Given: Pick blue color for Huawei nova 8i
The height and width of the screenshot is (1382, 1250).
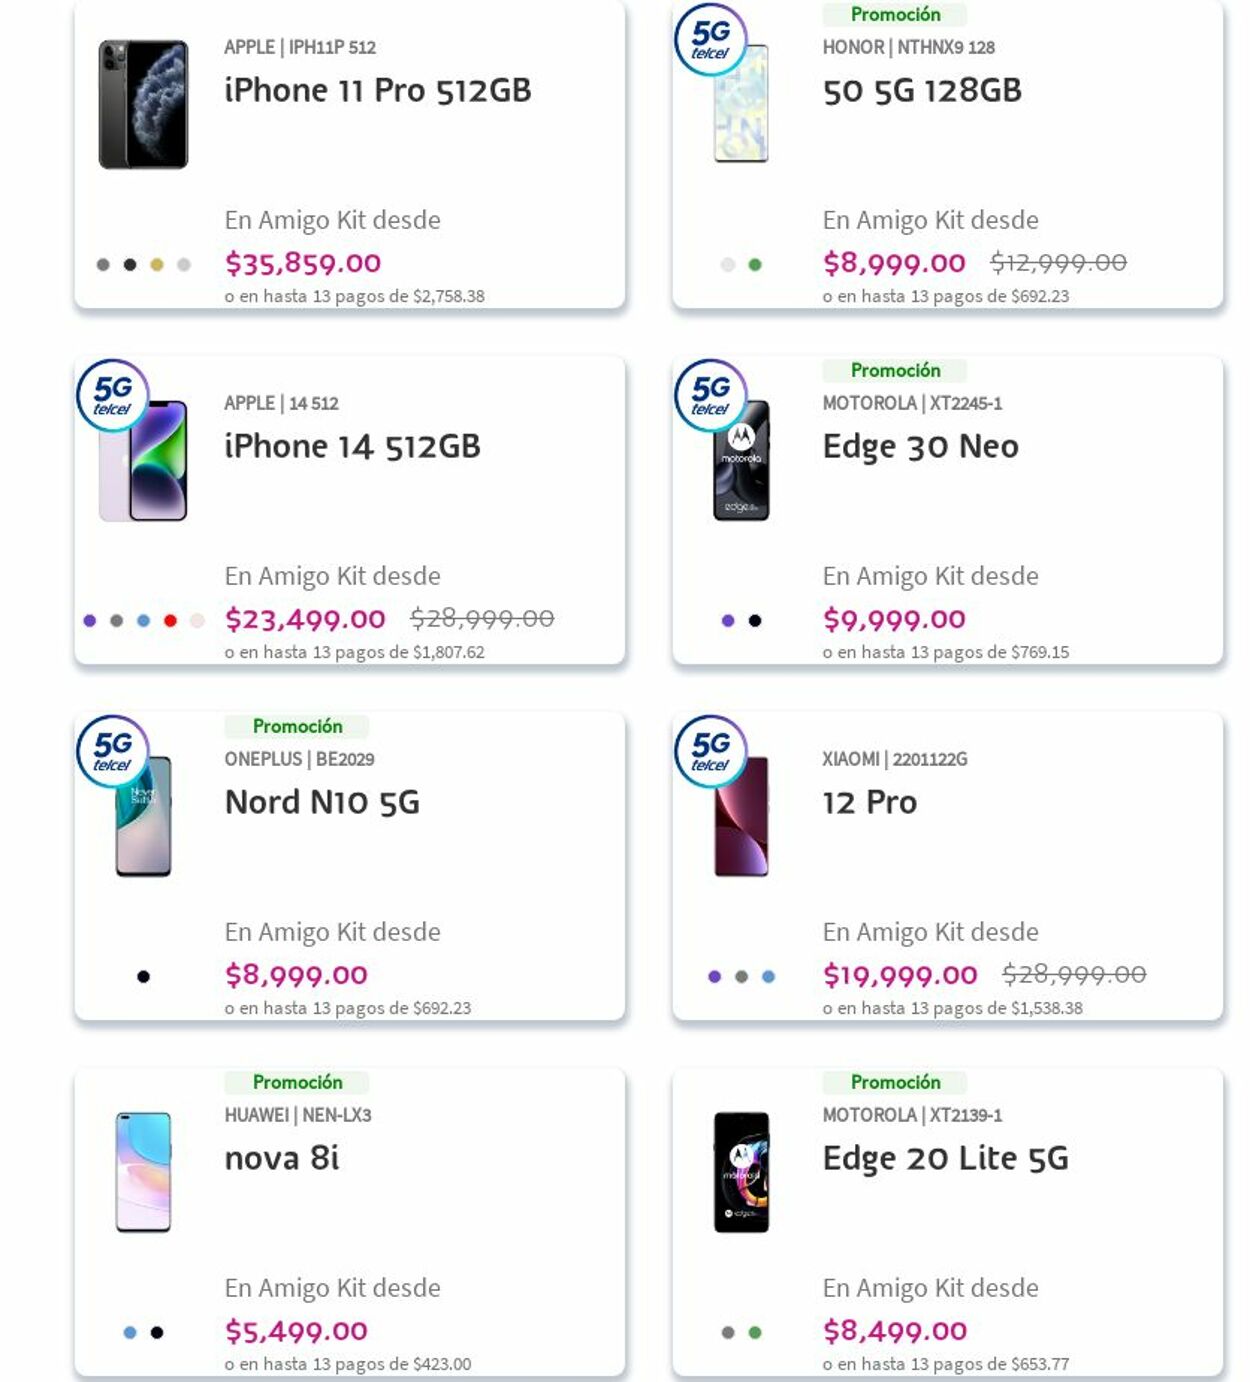Looking at the screenshot, I should pyautogui.click(x=130, y=1333).
